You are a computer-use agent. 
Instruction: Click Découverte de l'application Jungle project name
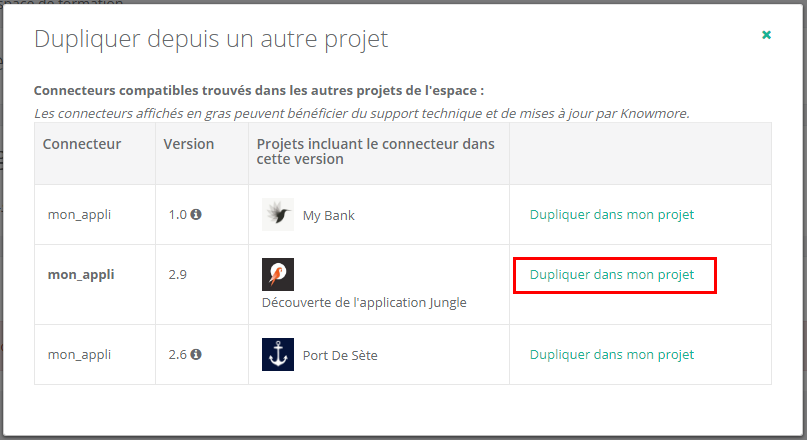tap(364, 302)
